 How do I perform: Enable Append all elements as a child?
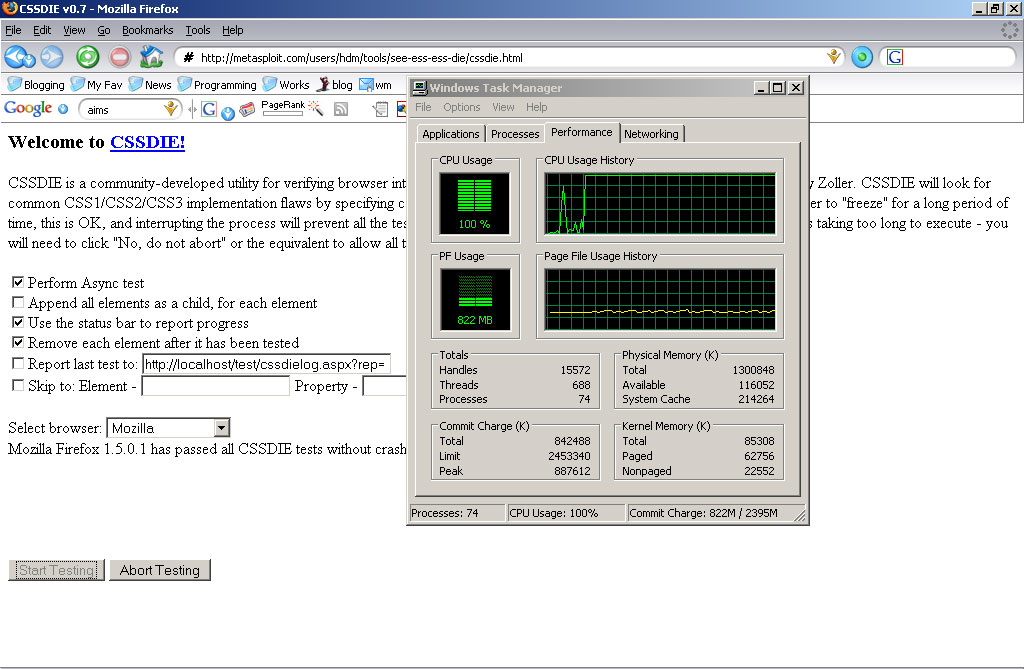(x=18, y=302)
